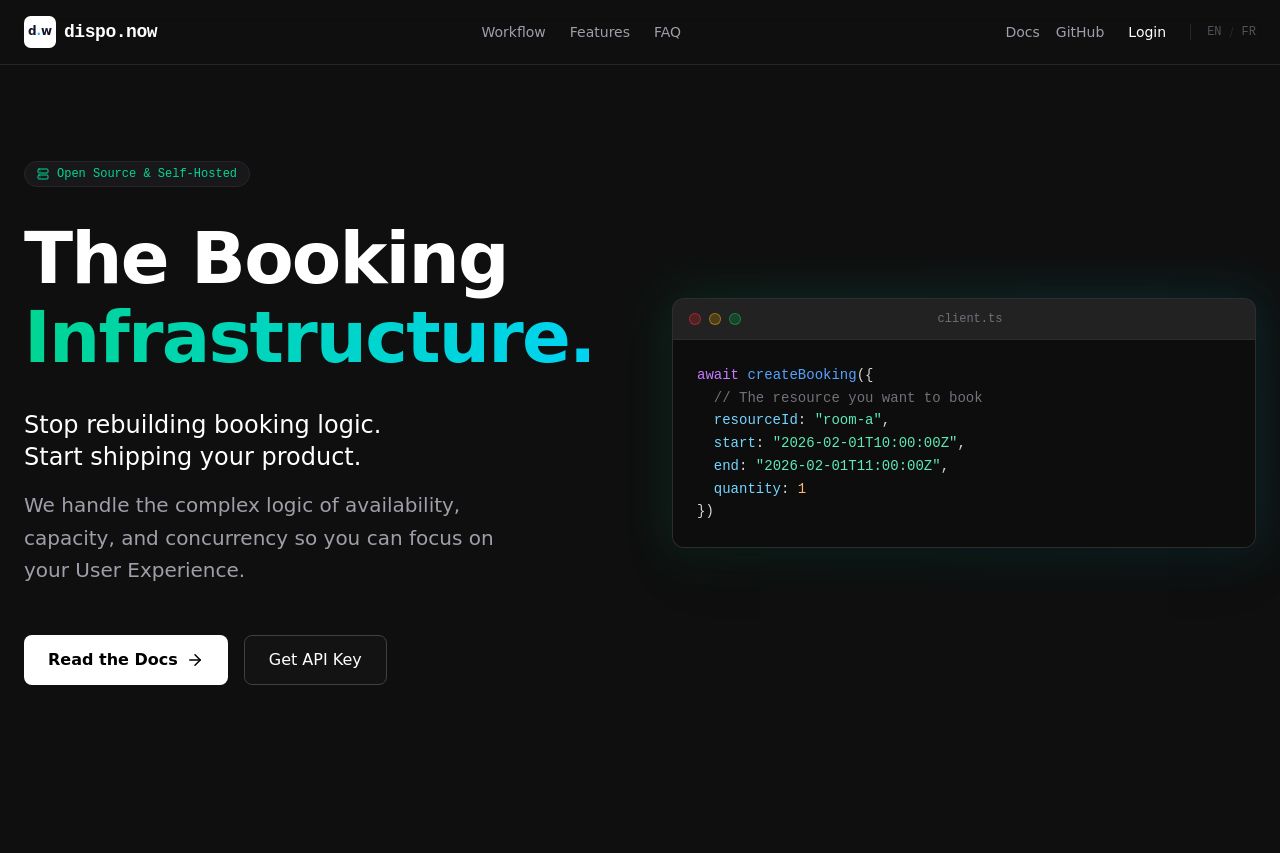Image resolution: width=1280 pixels, height=853 pixels.
Task: Switch language to FR
Action: (1248, 32)
